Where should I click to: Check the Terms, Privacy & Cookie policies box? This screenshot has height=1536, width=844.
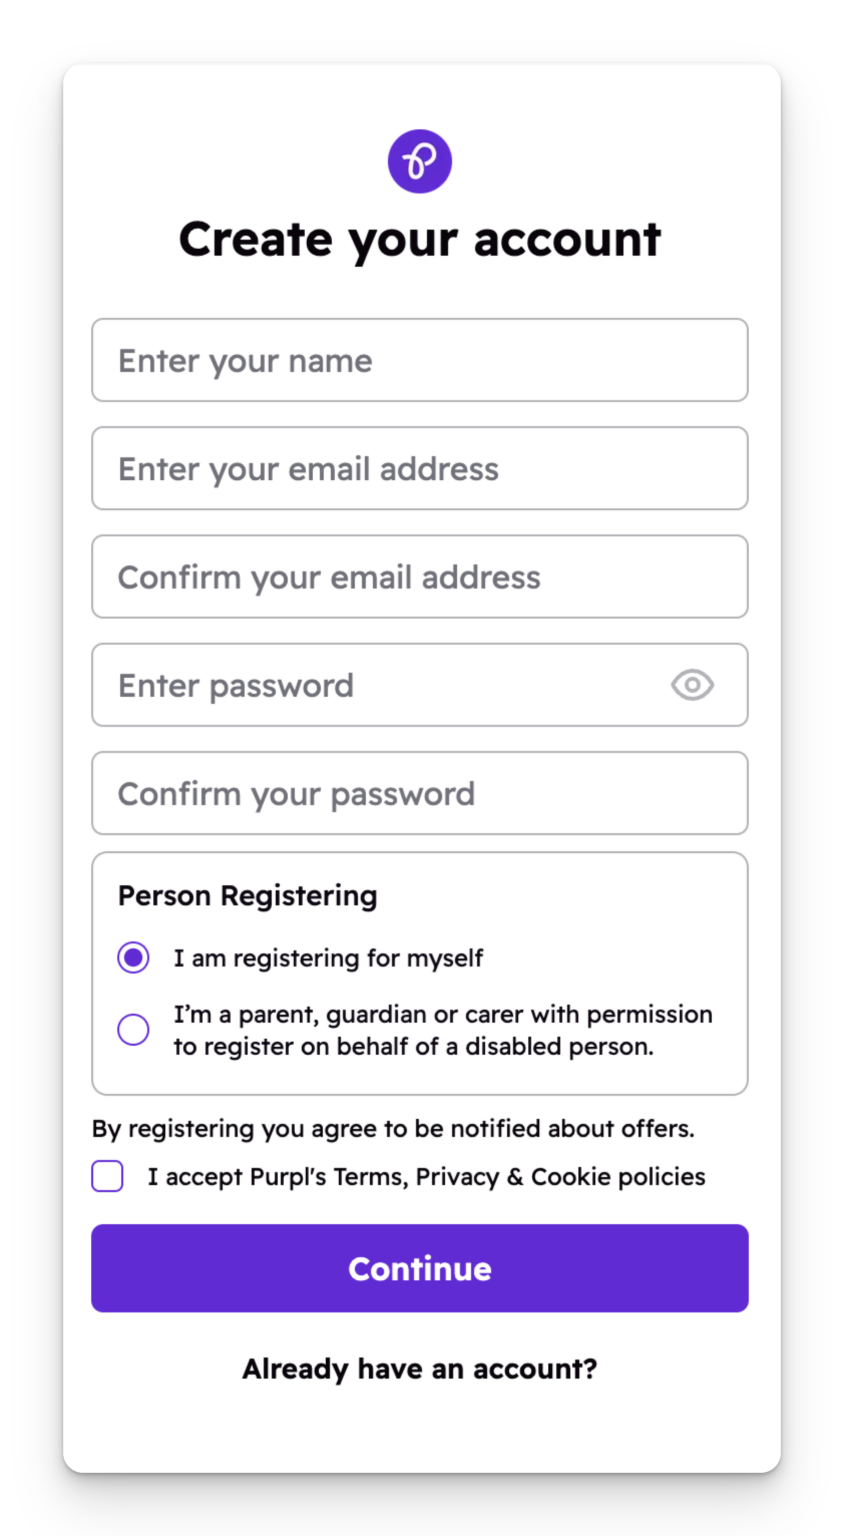click(107, 1176)
